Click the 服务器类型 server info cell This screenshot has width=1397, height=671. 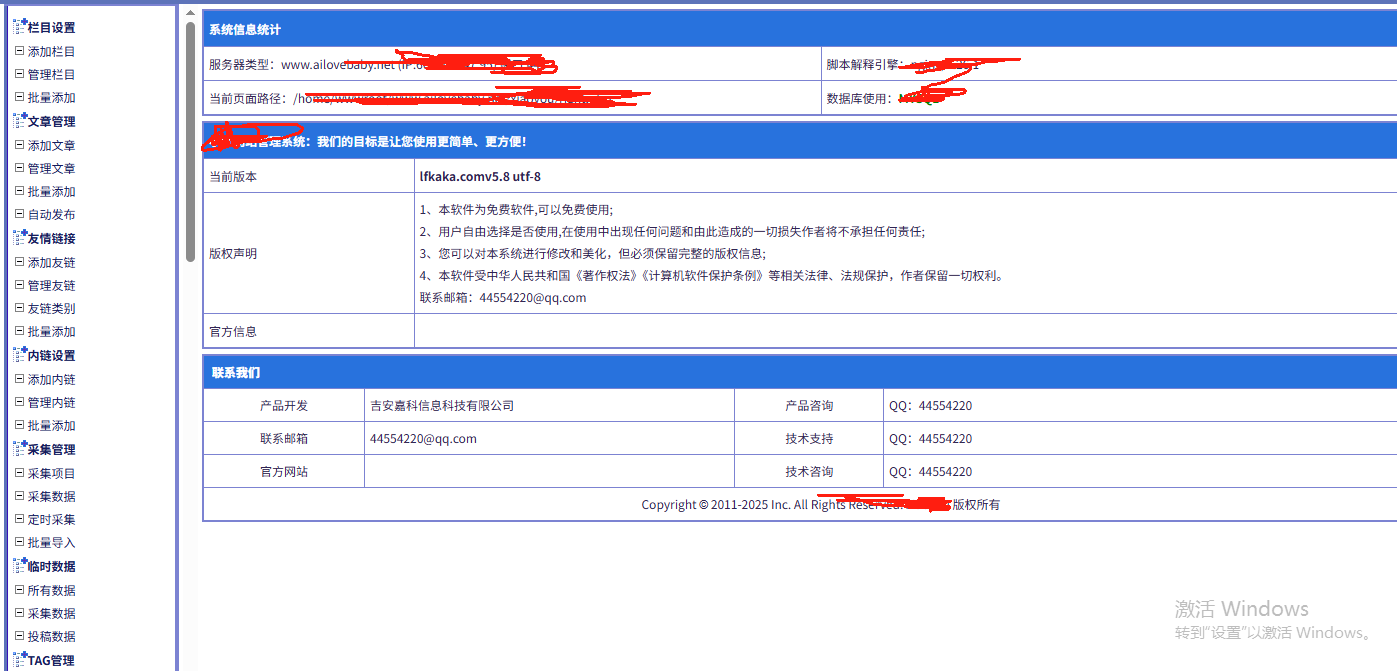(x=512, y=64)
